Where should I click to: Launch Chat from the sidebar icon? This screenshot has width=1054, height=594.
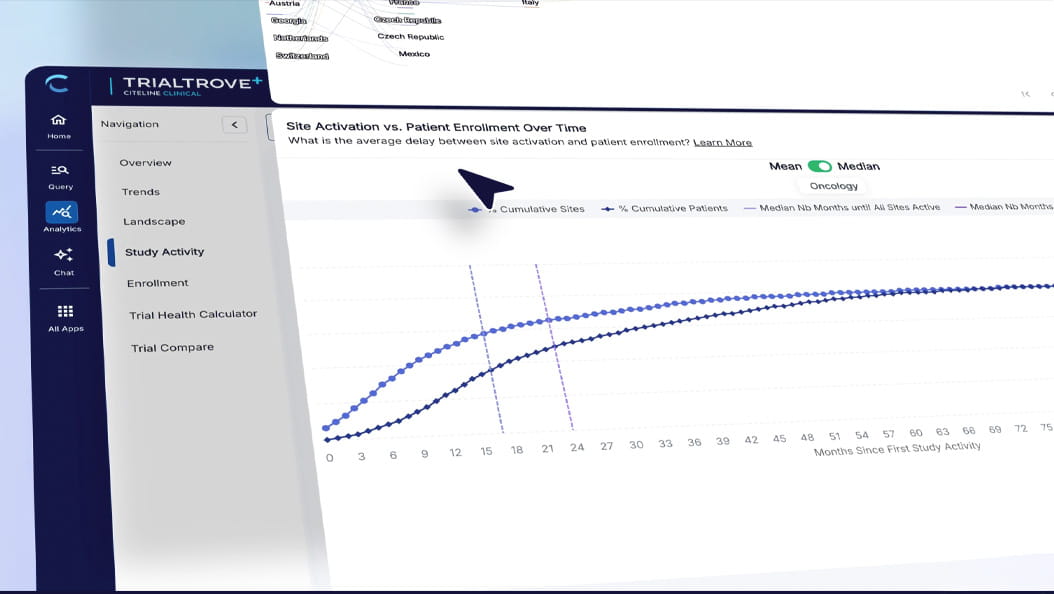(62, 255)
